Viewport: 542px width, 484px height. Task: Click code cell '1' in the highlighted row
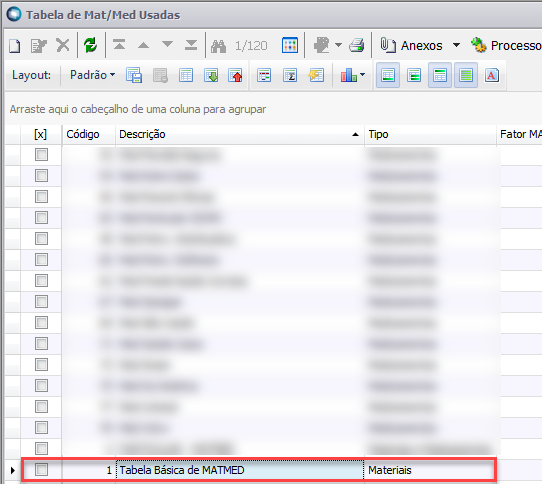click(x=89, y=470)
